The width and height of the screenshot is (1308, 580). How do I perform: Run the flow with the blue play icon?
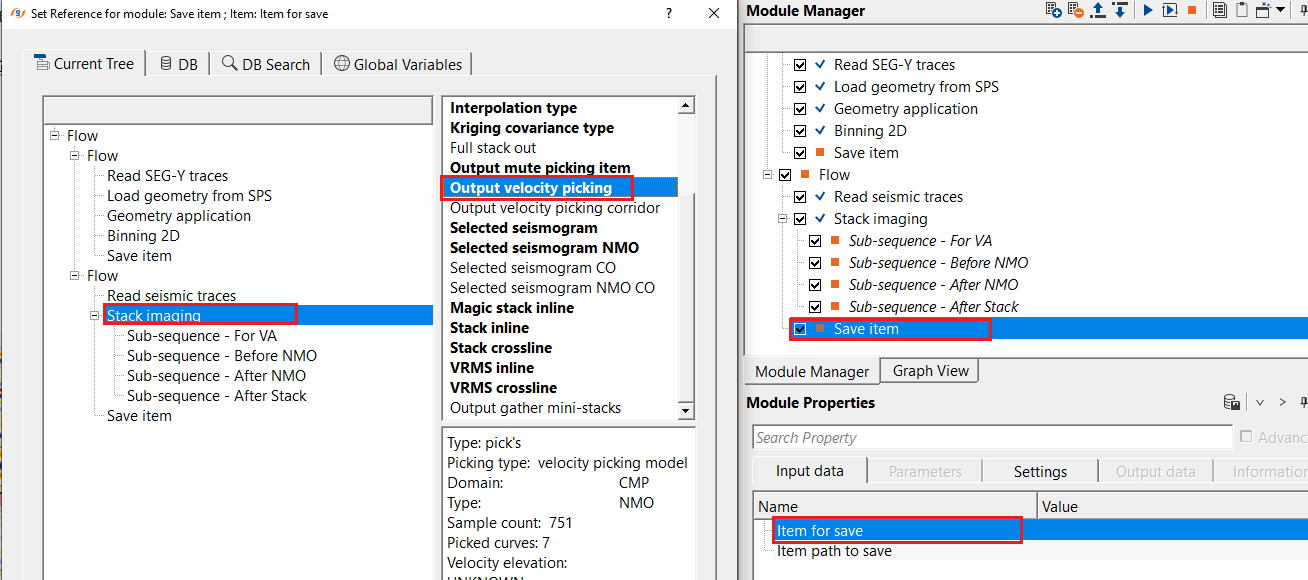(x=1147, y=10)
